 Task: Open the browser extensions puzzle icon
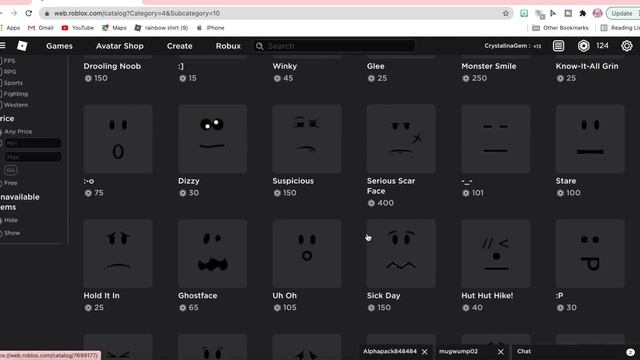point(583,13)
